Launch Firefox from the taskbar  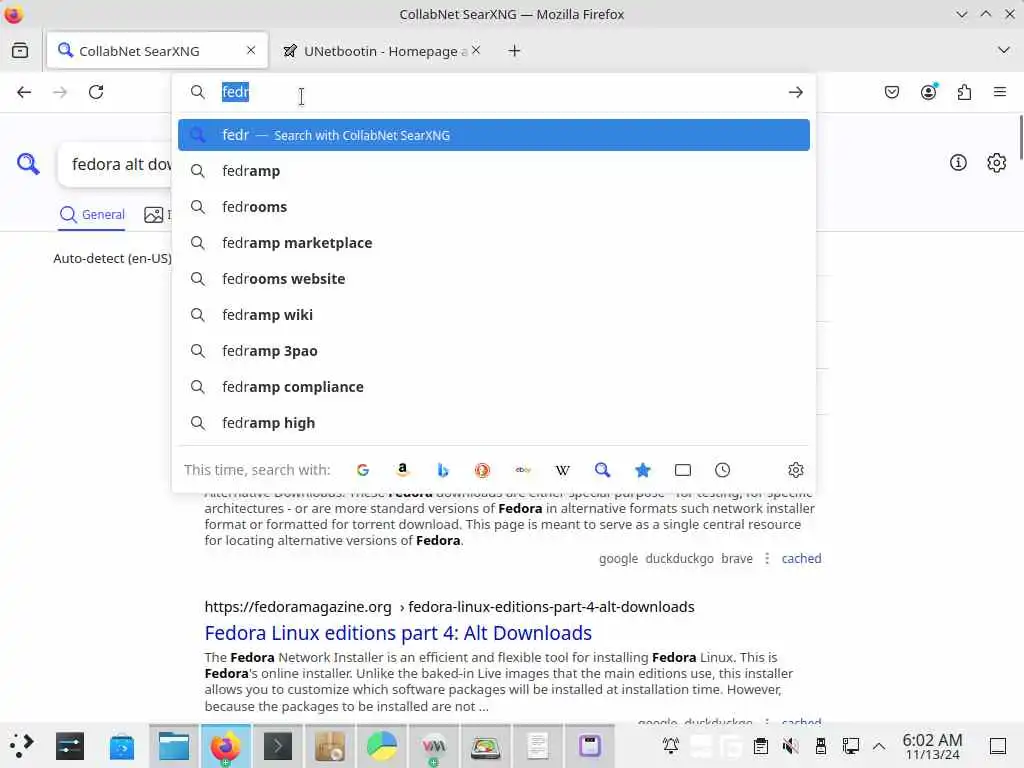(x=225, y=746)
